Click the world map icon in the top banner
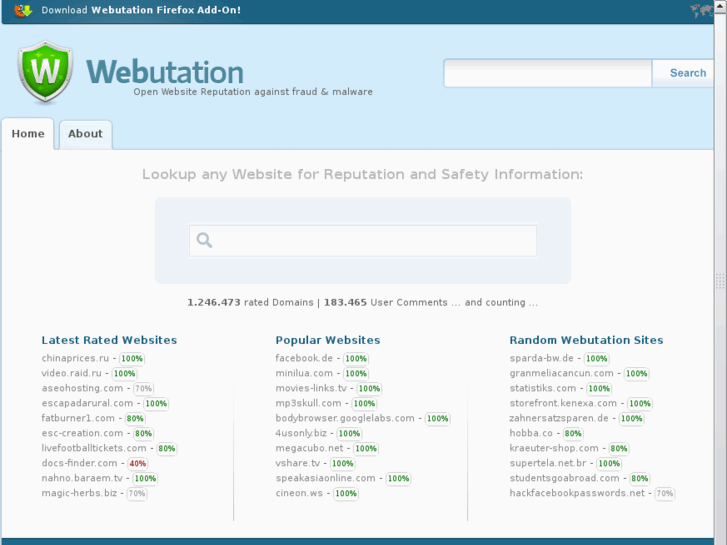This screenshot has width=727, height=545. [701, 10]
